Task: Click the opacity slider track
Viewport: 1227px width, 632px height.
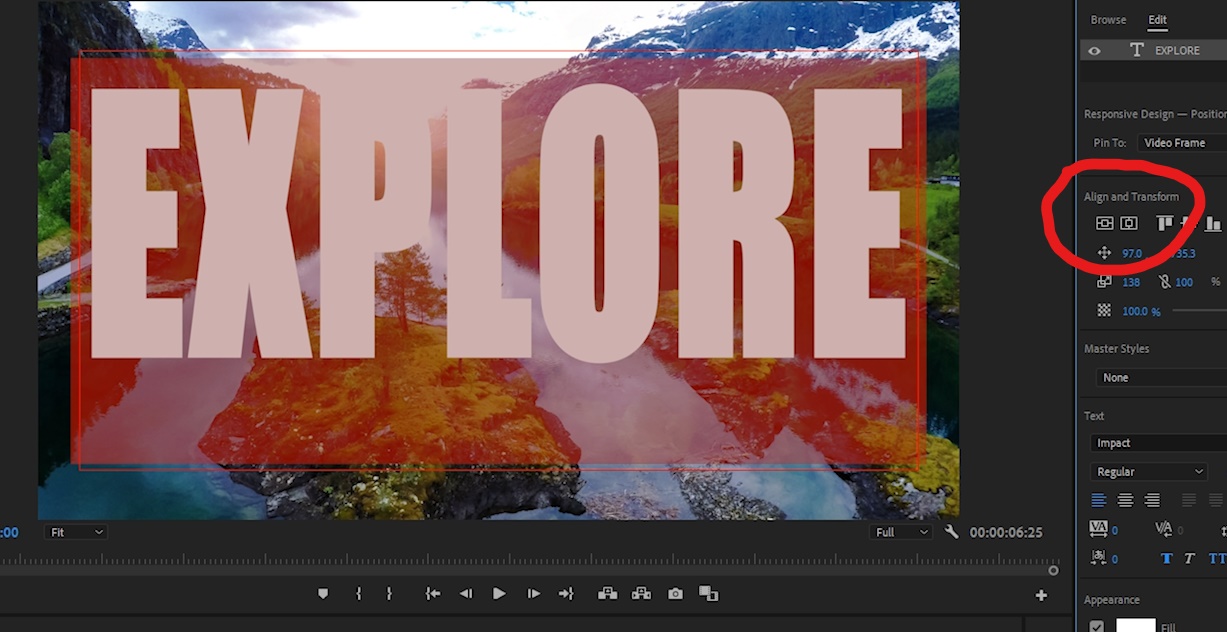Action: pos(1199,311)
